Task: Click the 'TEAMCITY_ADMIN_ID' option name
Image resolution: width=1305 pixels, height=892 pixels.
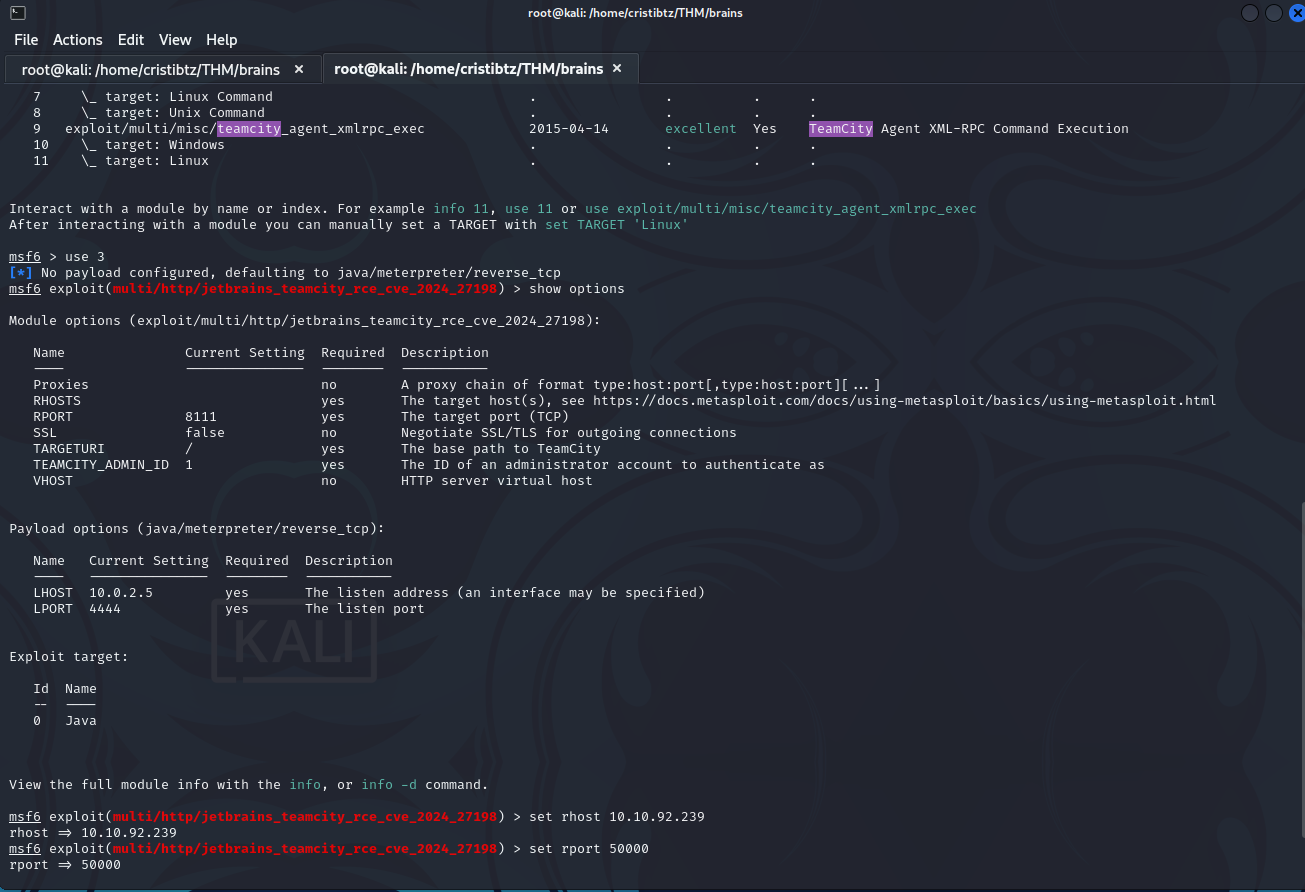Action: pos(101,465)
